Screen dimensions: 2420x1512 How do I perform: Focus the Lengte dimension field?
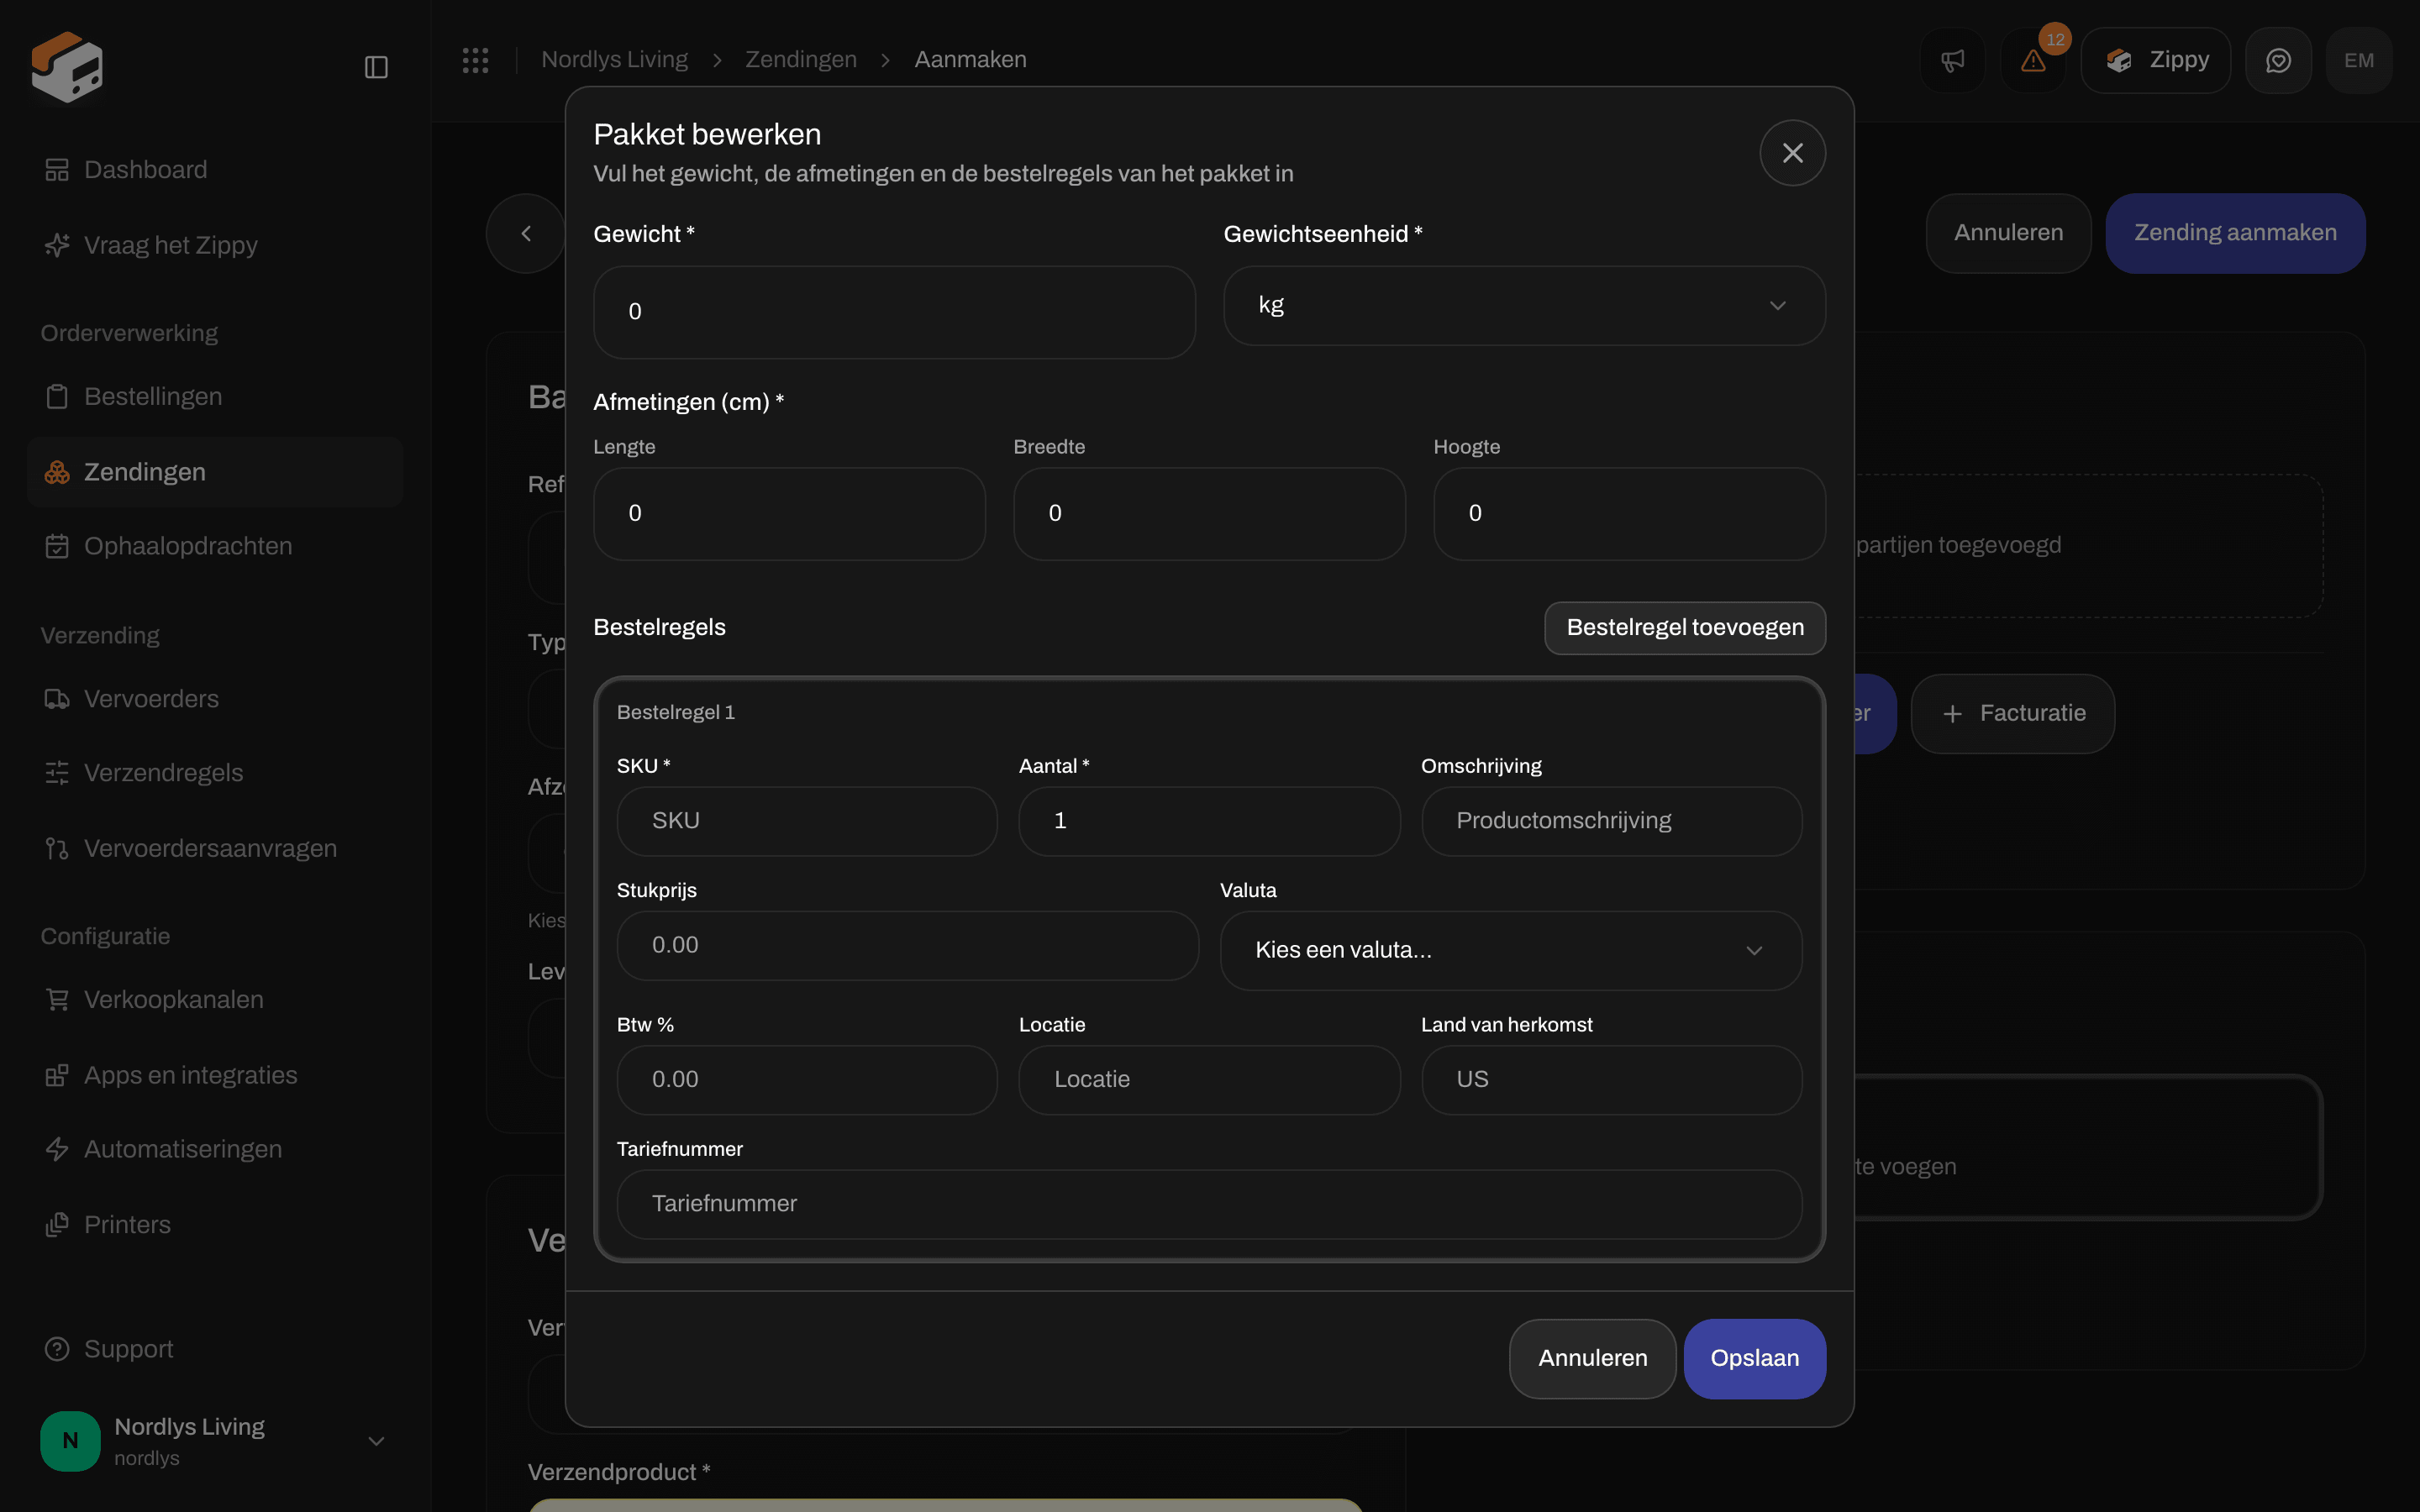click(789, 514)
